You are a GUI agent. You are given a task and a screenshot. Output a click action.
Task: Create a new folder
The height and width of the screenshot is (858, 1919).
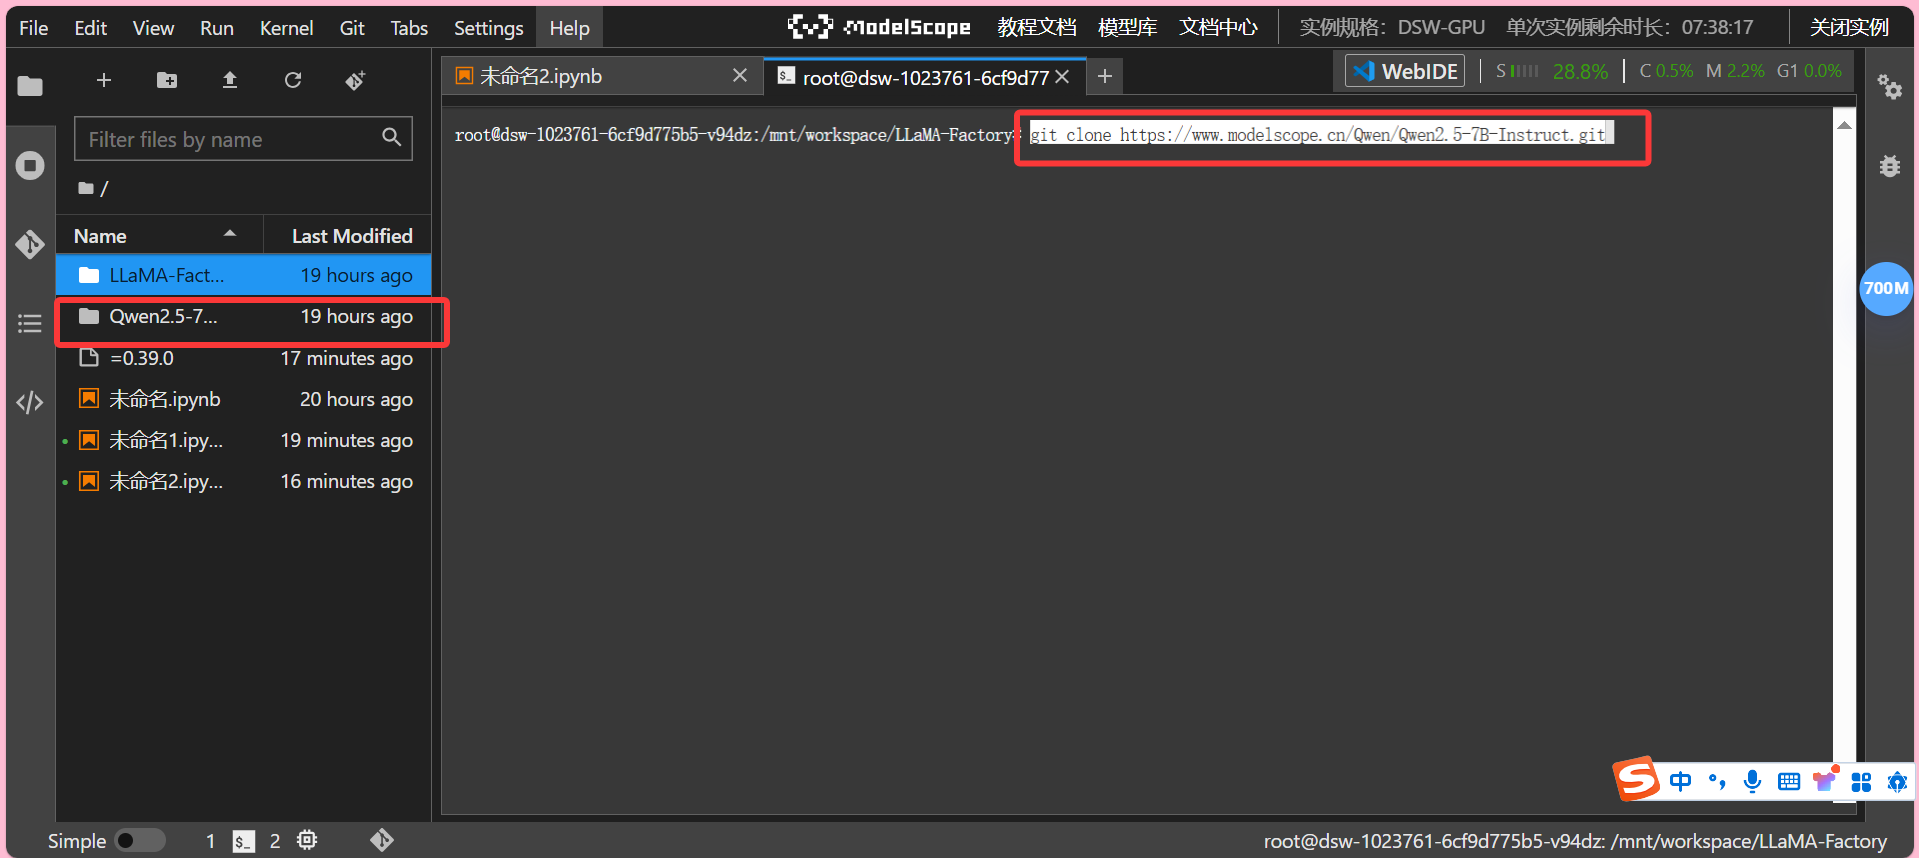pos(167,80)
